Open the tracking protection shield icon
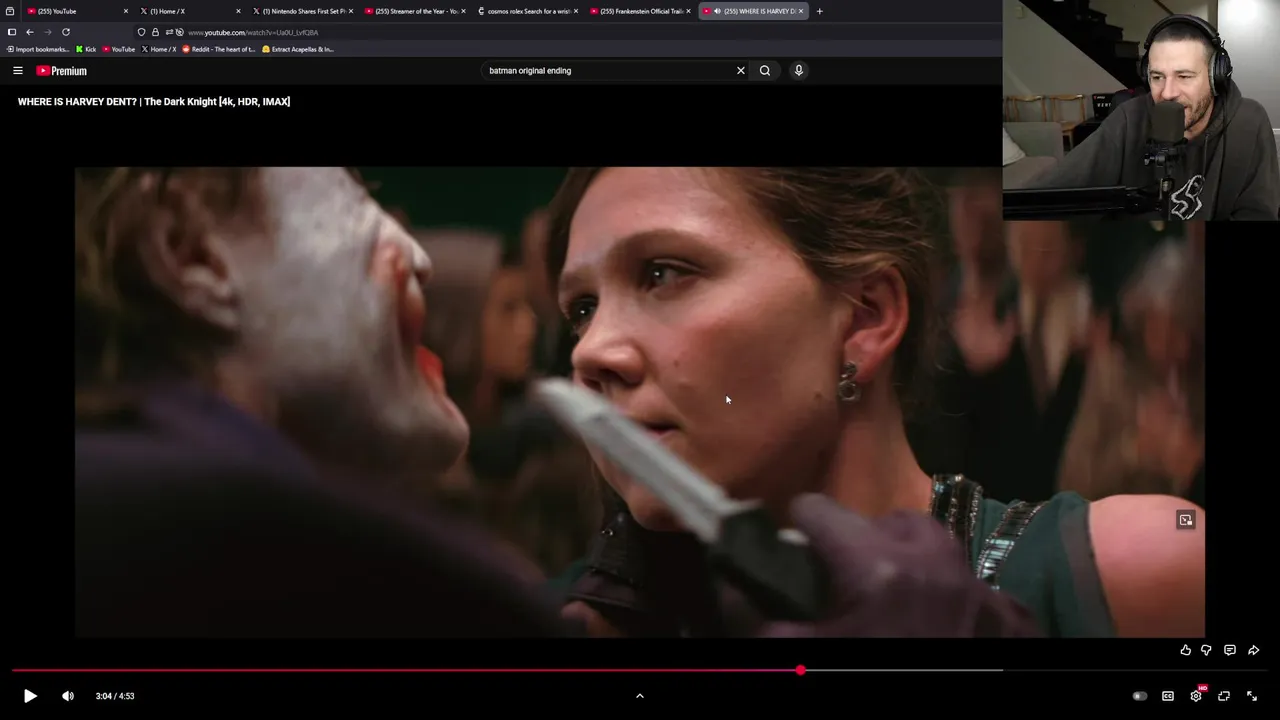1280x720 pixels. [x=141, y=32]
